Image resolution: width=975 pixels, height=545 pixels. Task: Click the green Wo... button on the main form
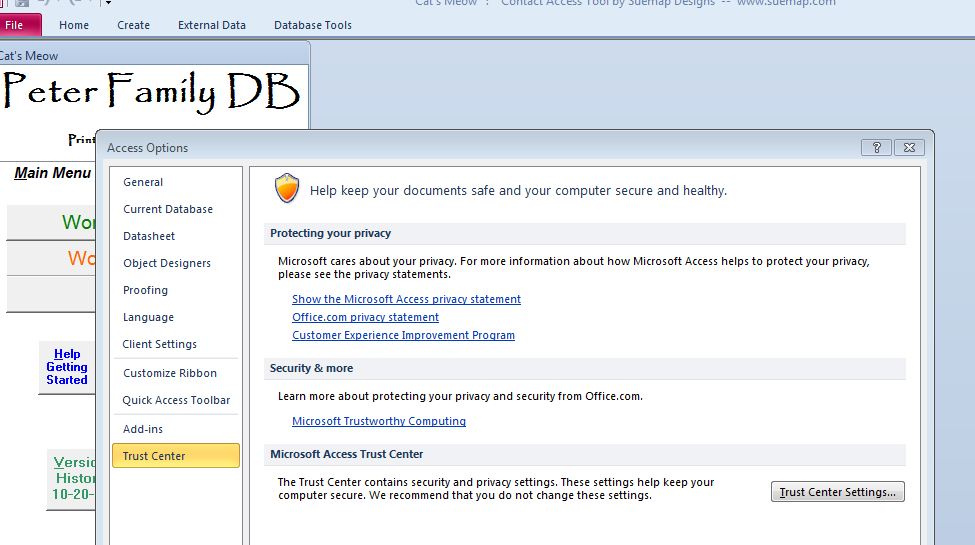pyautogui.click(x=51, y=222)
